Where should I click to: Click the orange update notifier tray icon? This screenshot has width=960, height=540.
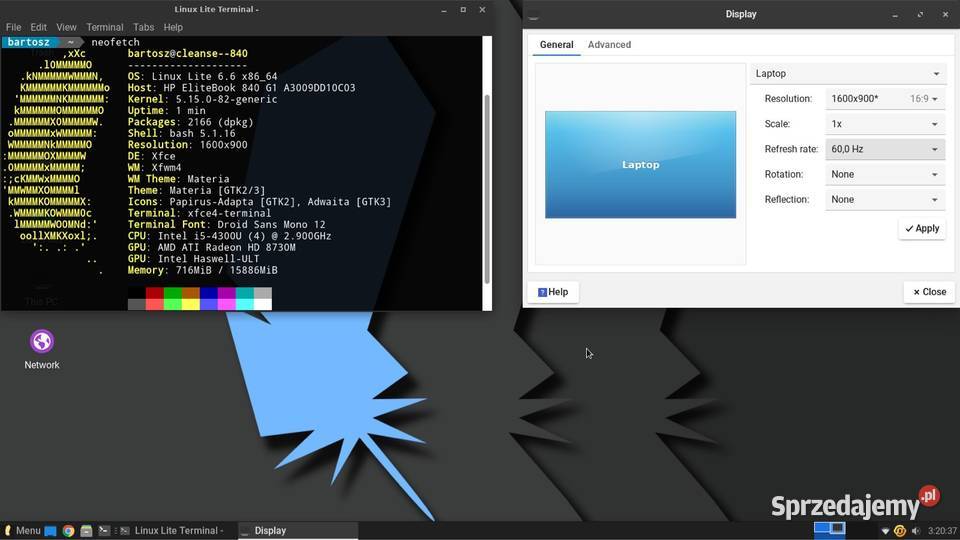tap(900, 531)
